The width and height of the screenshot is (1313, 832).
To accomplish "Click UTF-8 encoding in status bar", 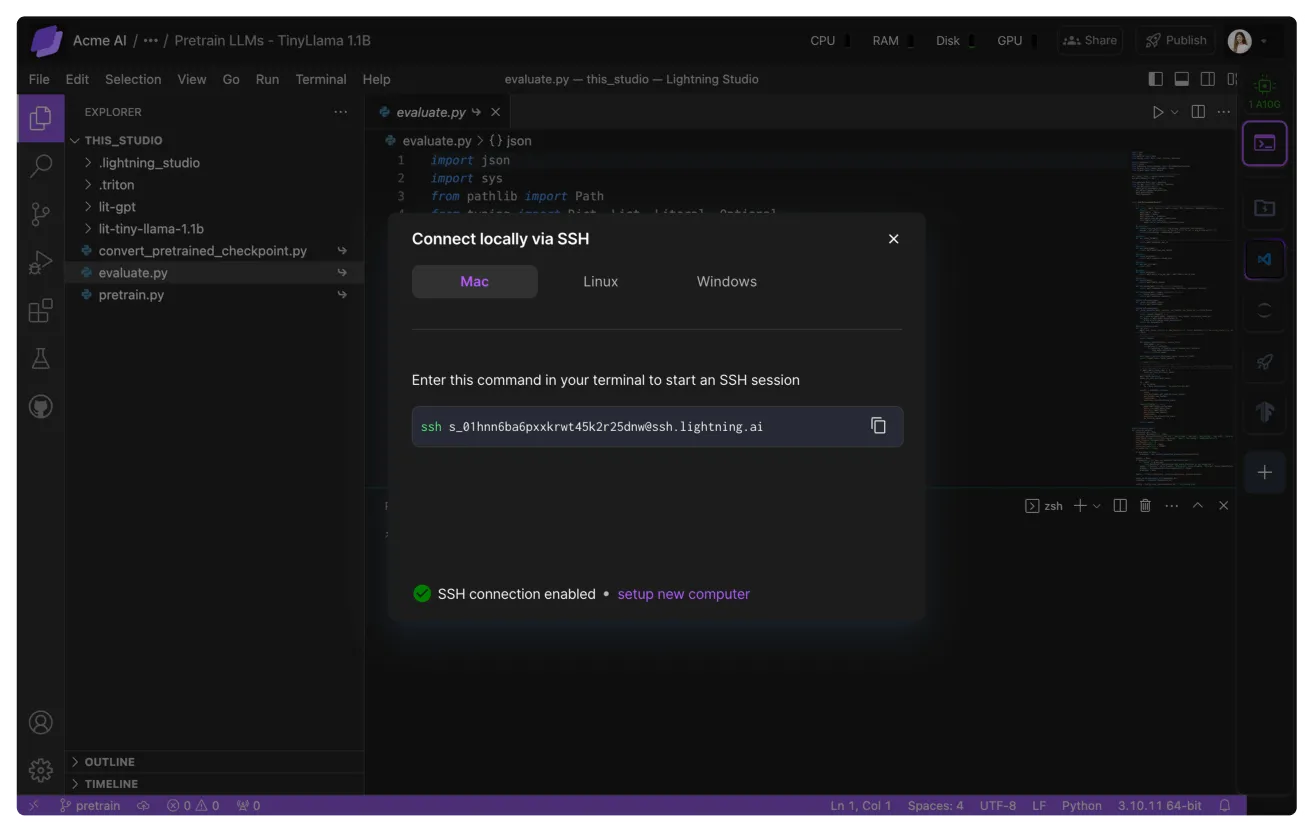I will 998,805.
